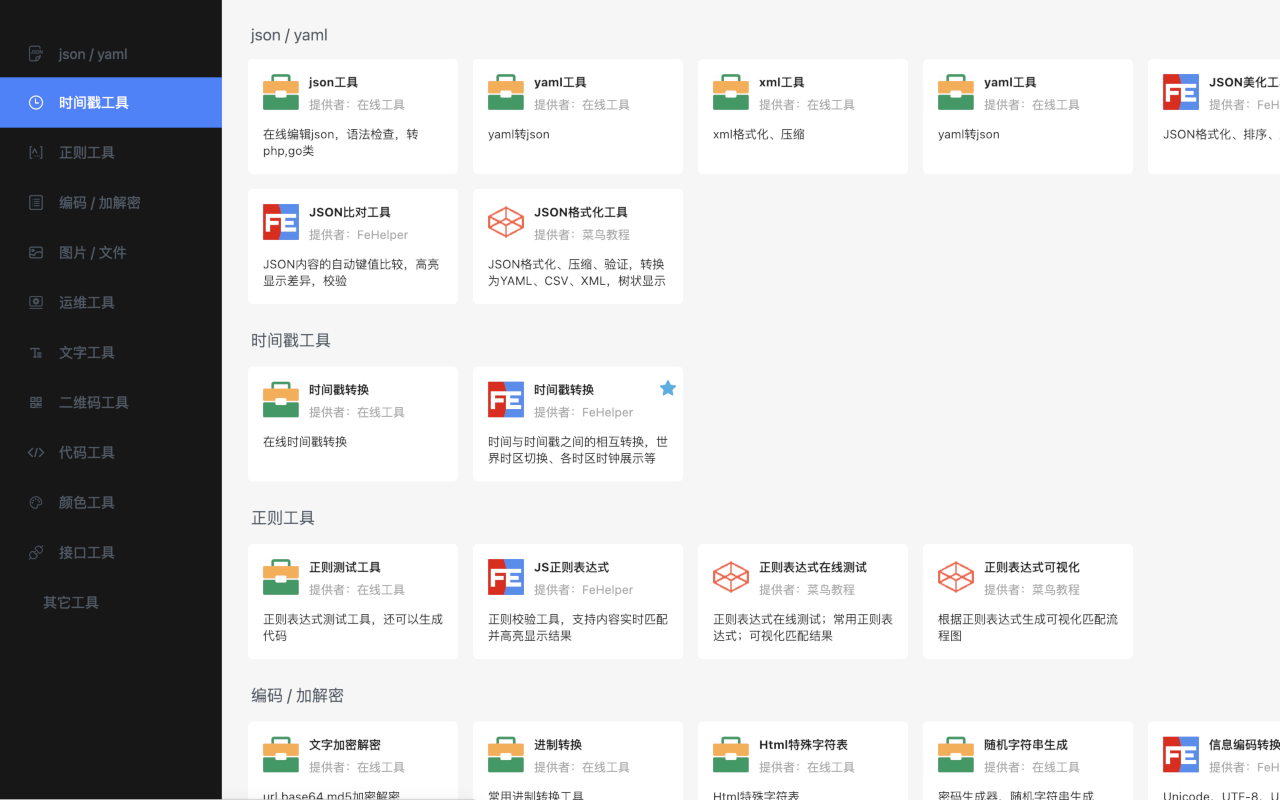Screen dimensions: 1280x800
Task: Open 二维码工具 category
Action: tap(111, 402)
